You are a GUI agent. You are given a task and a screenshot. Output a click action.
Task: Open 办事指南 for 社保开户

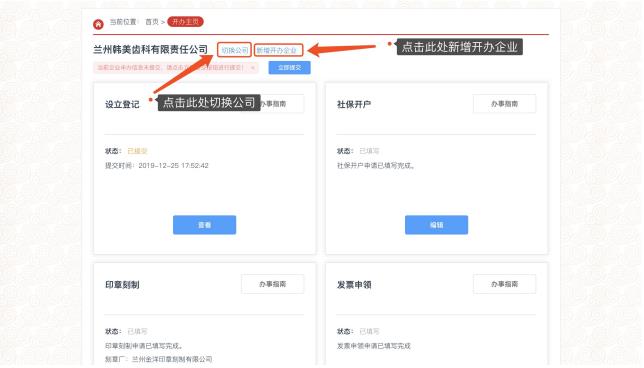point(504,104)
